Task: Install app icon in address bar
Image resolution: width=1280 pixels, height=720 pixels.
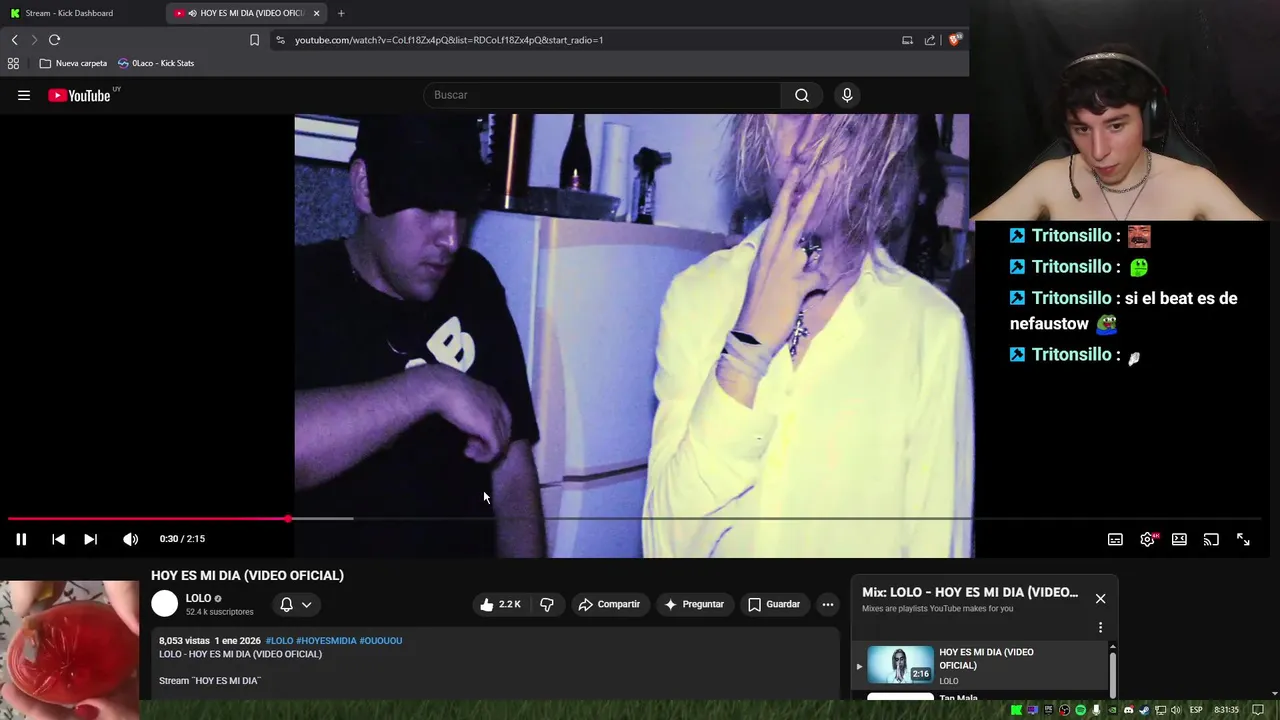Action: click(x=907, y=40)
